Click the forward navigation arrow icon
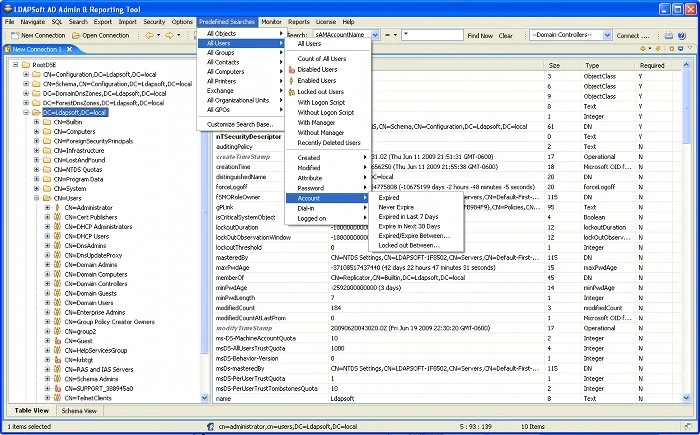This screenshot has height=435, width=700. pyautogui.click(x=169, y=35)
